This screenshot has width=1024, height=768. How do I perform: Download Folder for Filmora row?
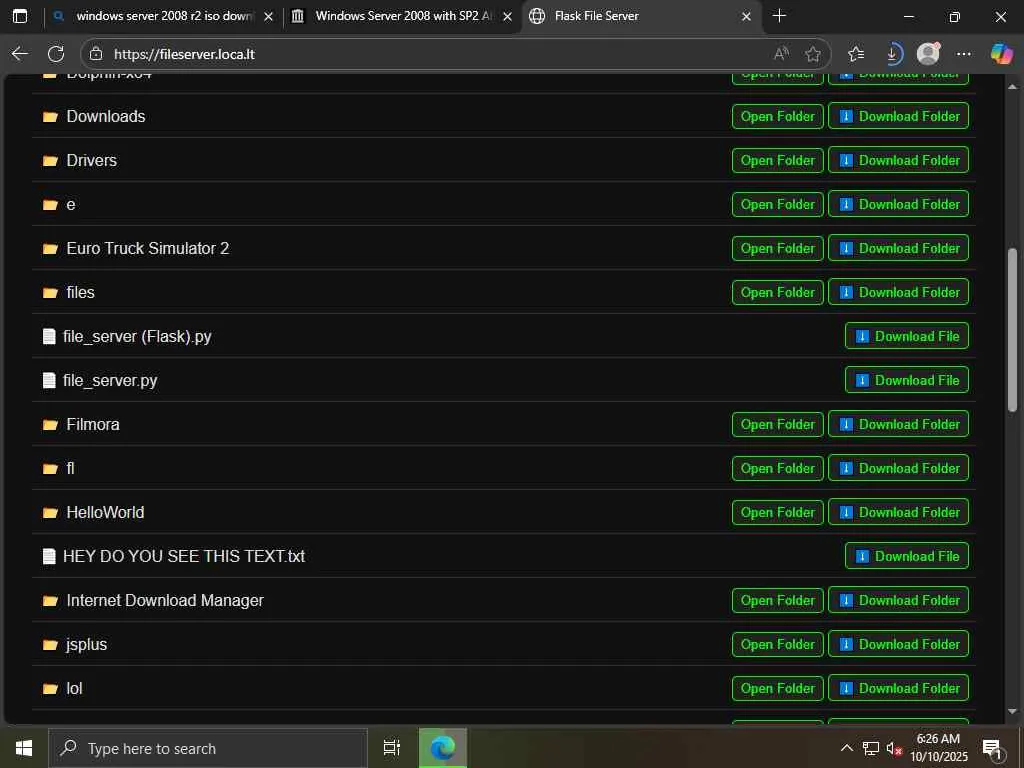pos(899,424)
